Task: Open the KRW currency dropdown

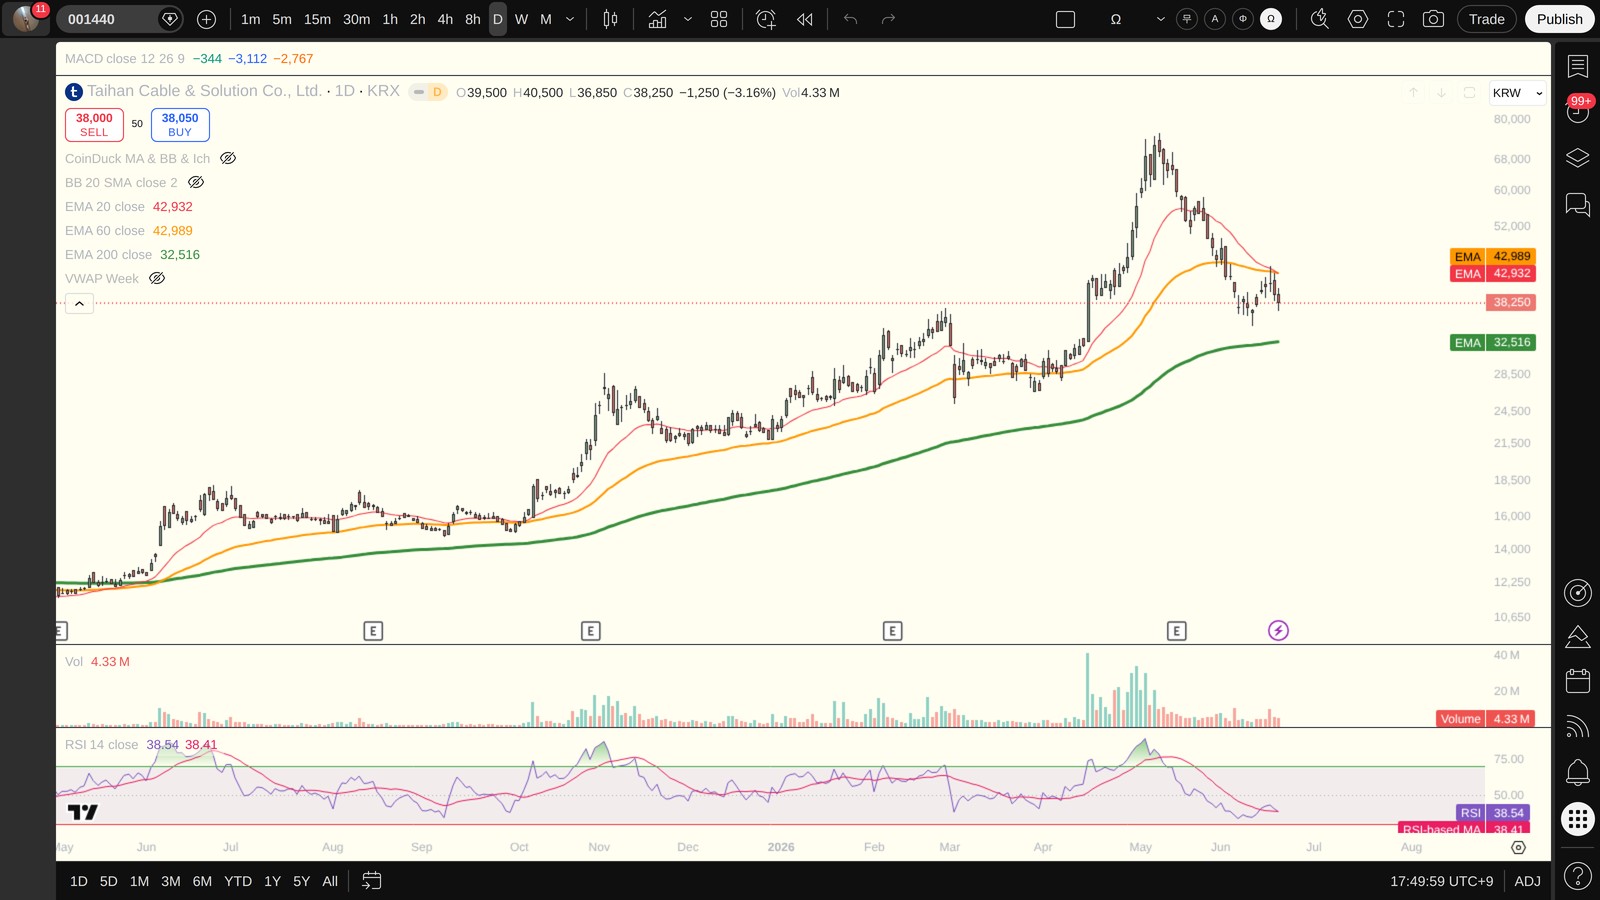Action: 1517,93
